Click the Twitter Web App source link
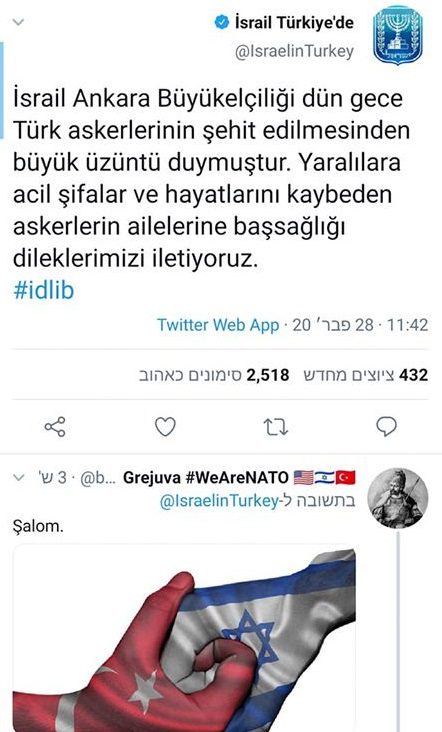Screen dimensions: 442x732 [x=218, y=325]
